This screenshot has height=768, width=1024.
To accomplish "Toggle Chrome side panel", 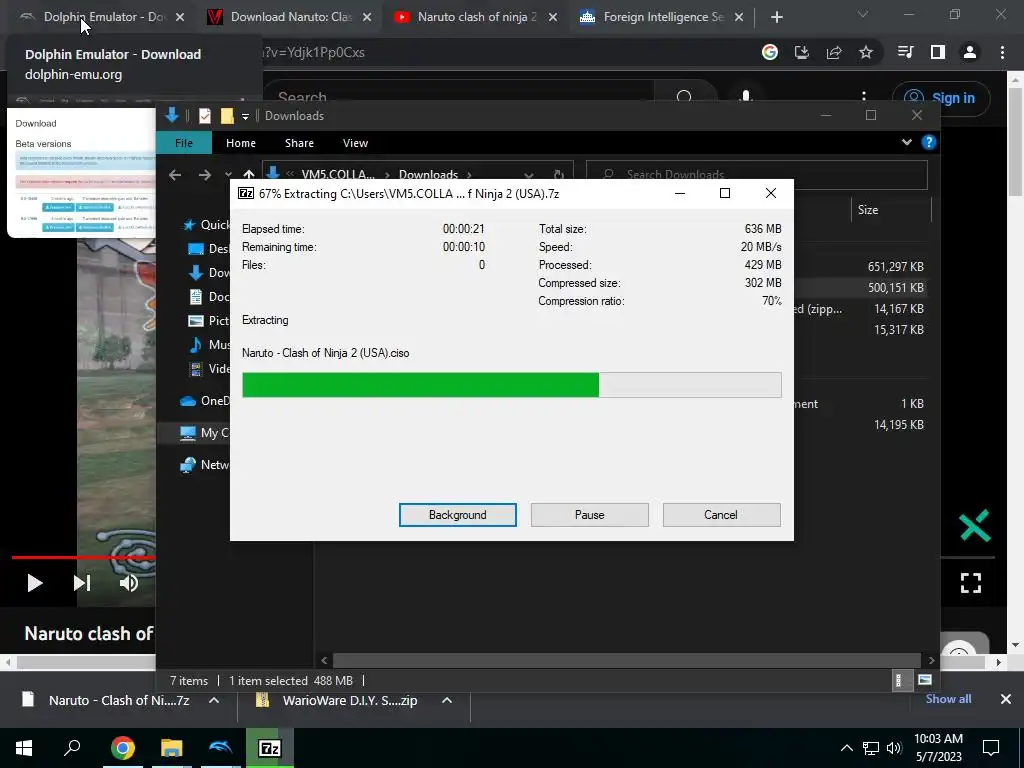I will [x=938, y=52].
